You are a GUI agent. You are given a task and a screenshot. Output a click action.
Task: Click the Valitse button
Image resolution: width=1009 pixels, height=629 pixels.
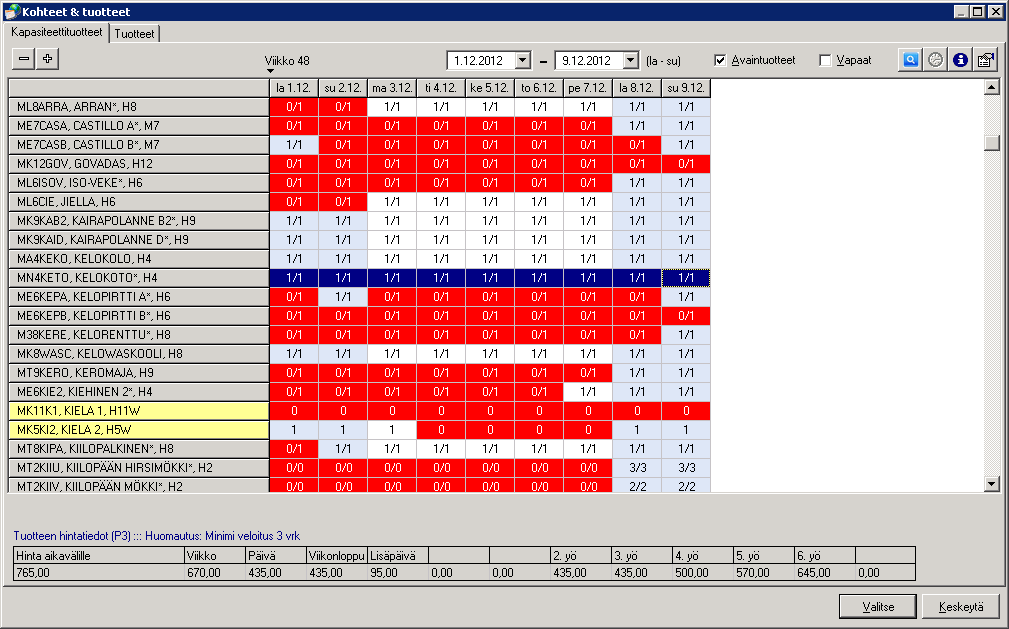click(x=878, y=606)
